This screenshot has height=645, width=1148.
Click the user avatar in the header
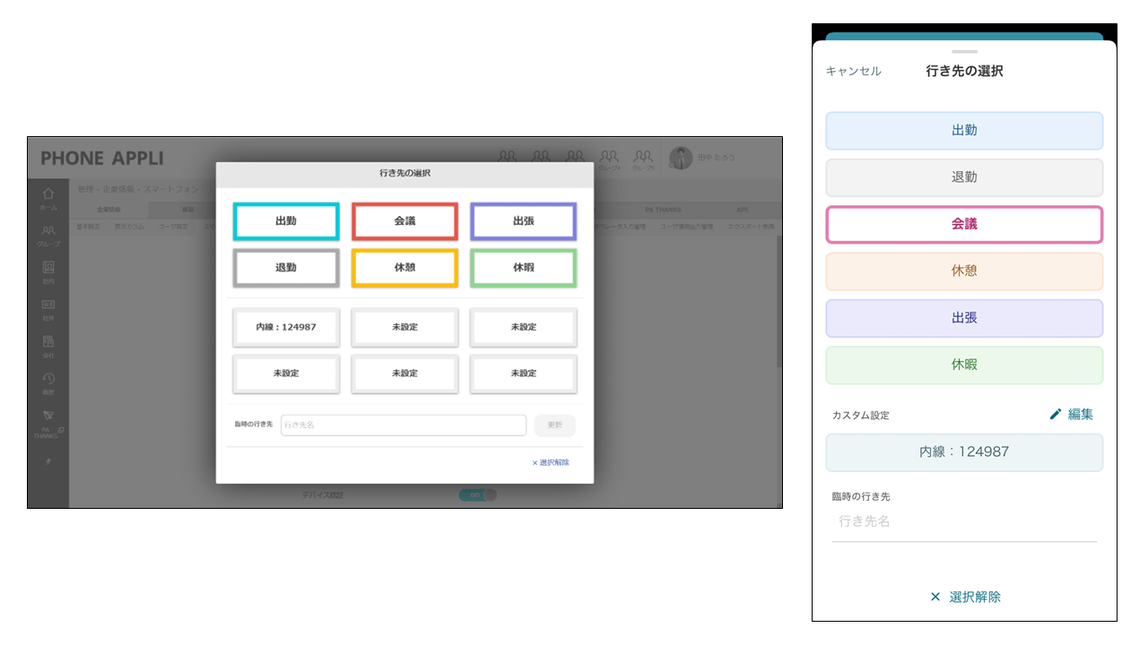(x=681, y=157)
